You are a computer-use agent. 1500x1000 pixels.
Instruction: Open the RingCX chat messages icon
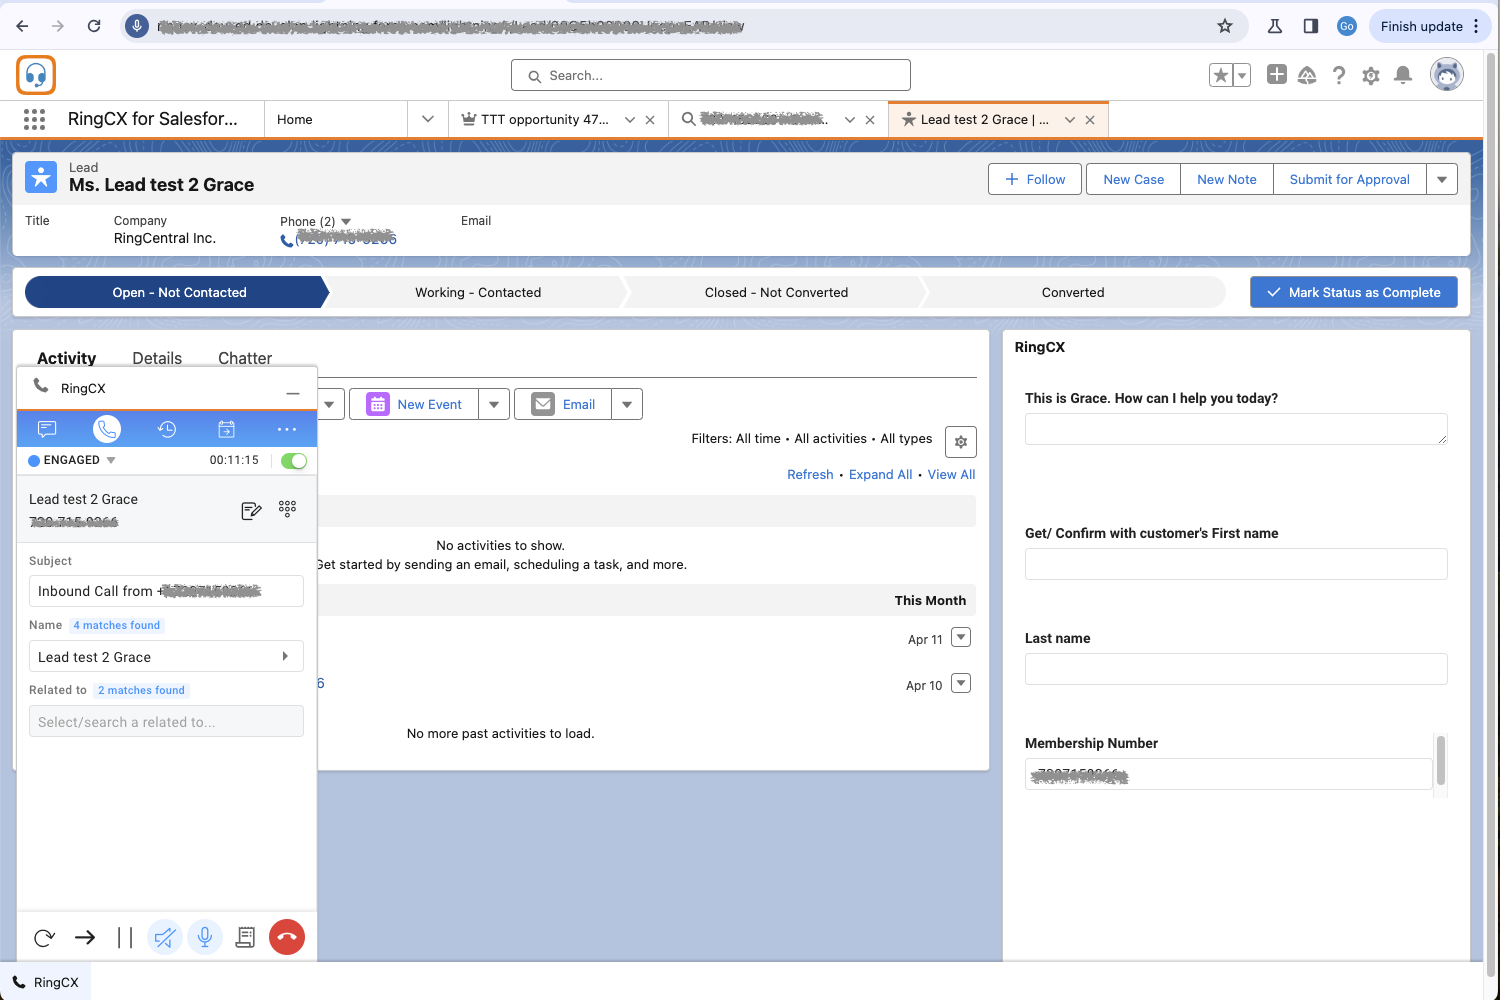[47, 429]
